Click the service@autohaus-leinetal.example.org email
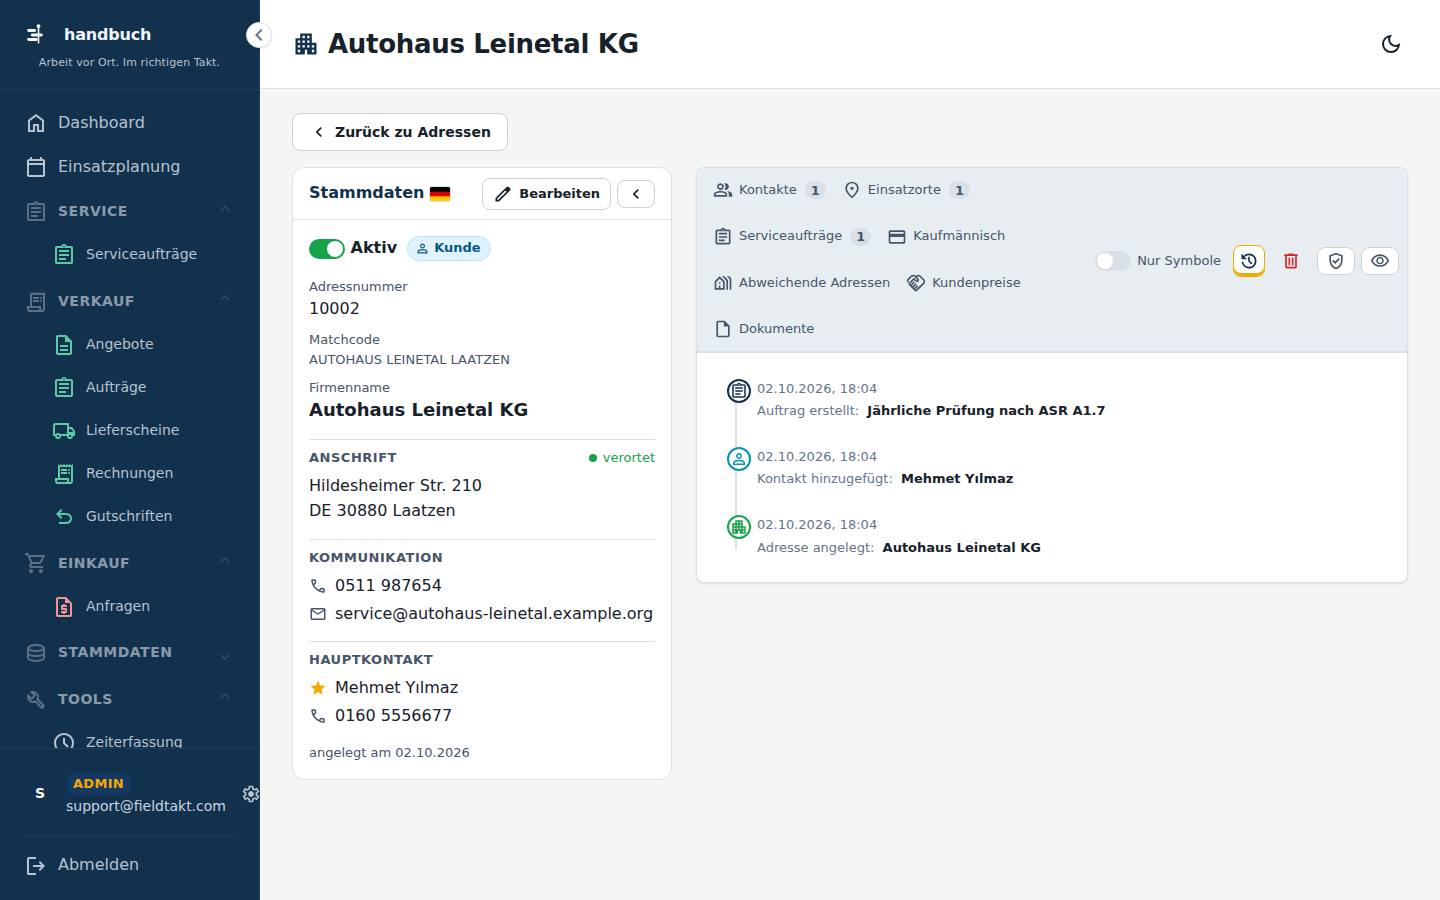 point(494,614)
